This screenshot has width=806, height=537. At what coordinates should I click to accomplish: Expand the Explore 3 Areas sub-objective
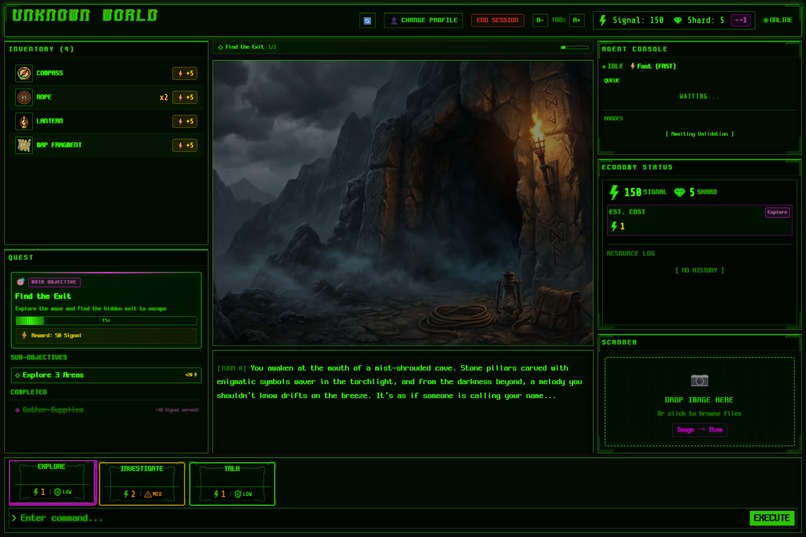tap(106, 375)
